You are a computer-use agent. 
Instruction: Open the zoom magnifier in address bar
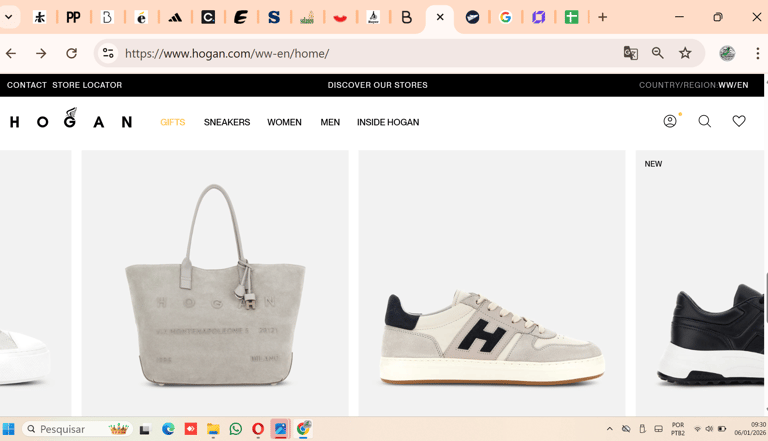click(x=658, y=53)
